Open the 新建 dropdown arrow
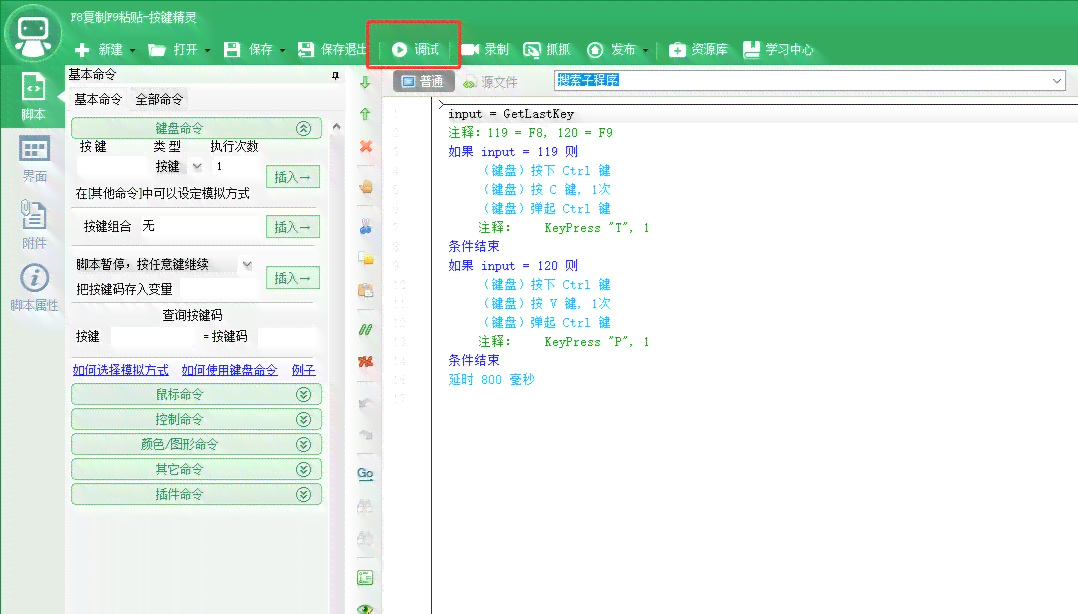The image size is (1078, 614). (133, 50)
